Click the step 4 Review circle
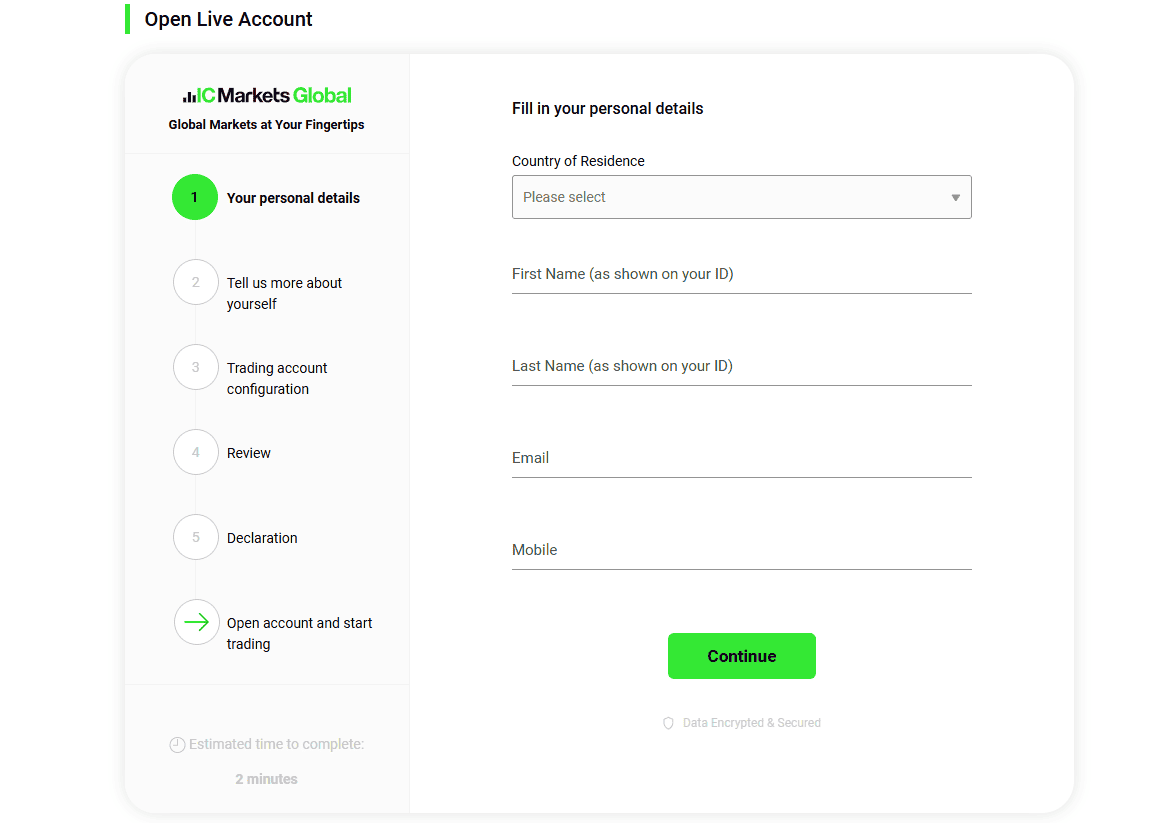 pyautogui.click(x=195, y=453)
